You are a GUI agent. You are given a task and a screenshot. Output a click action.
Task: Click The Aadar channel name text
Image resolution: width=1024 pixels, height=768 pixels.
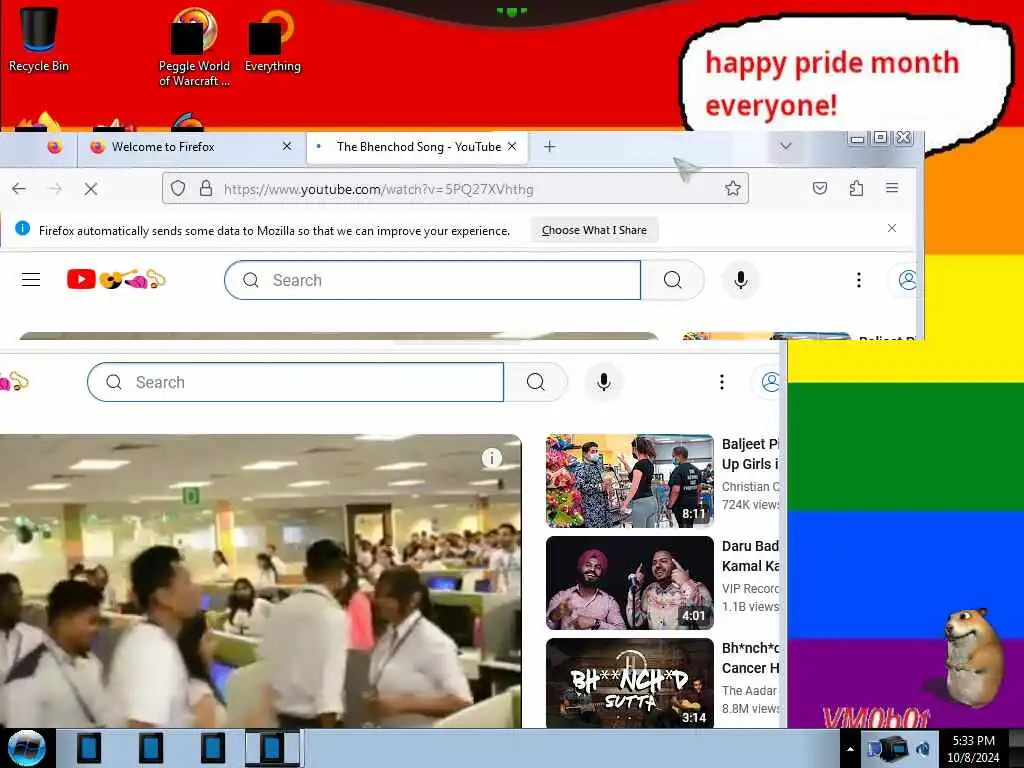[750, 690]
